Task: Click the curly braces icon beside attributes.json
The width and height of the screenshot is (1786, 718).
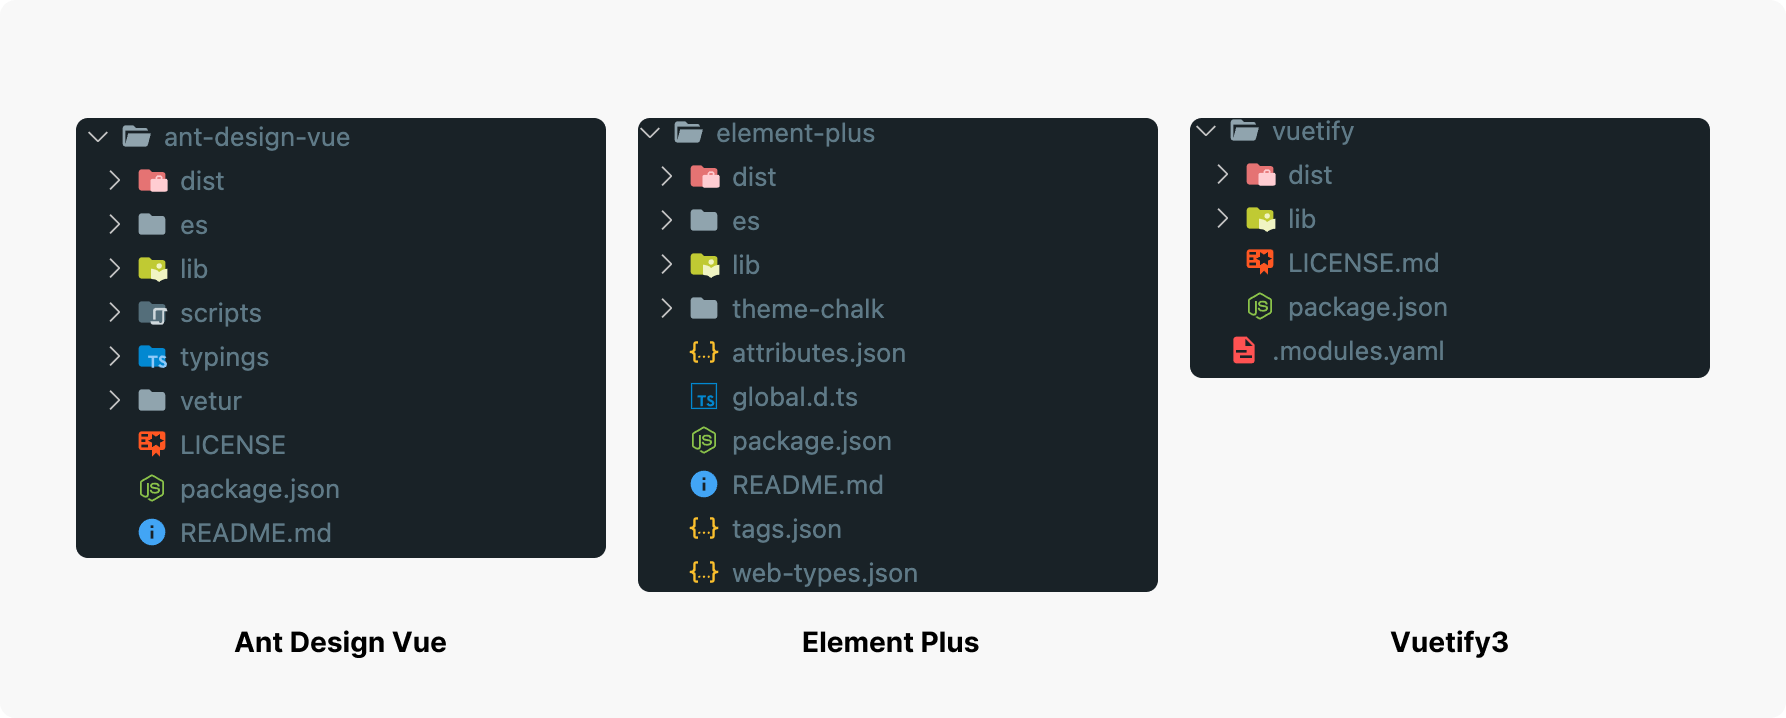Action: coord(704,353)
